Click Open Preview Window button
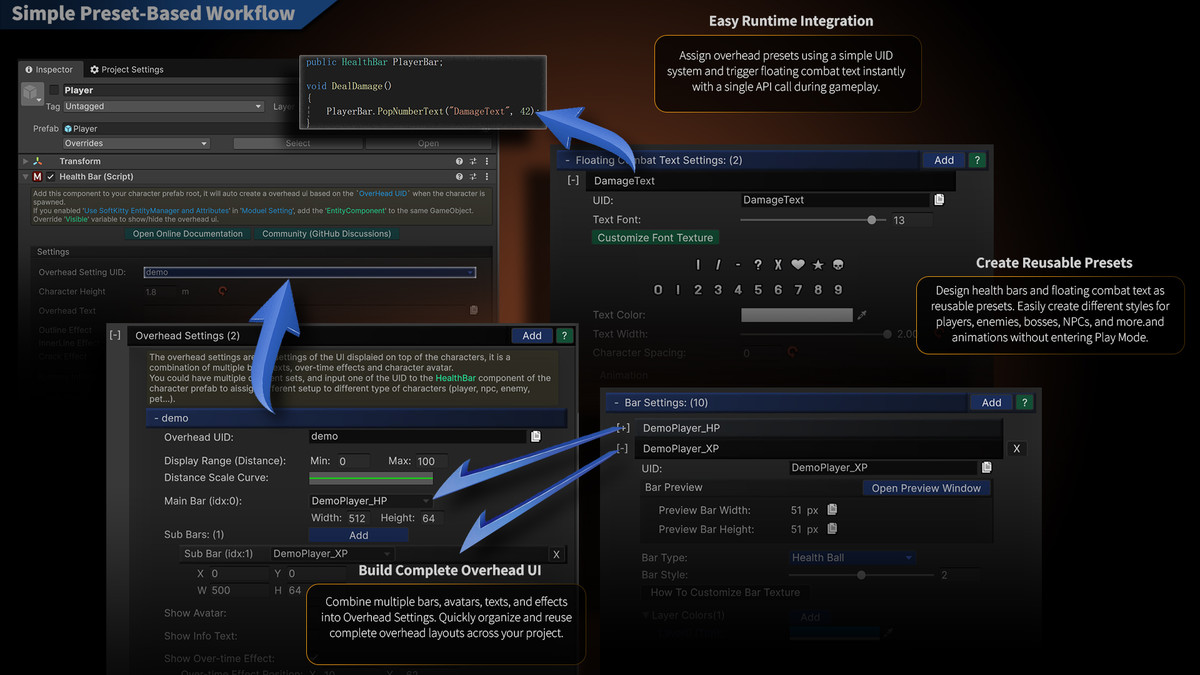This screenshot has width=1200, height=675. (927, 488)
